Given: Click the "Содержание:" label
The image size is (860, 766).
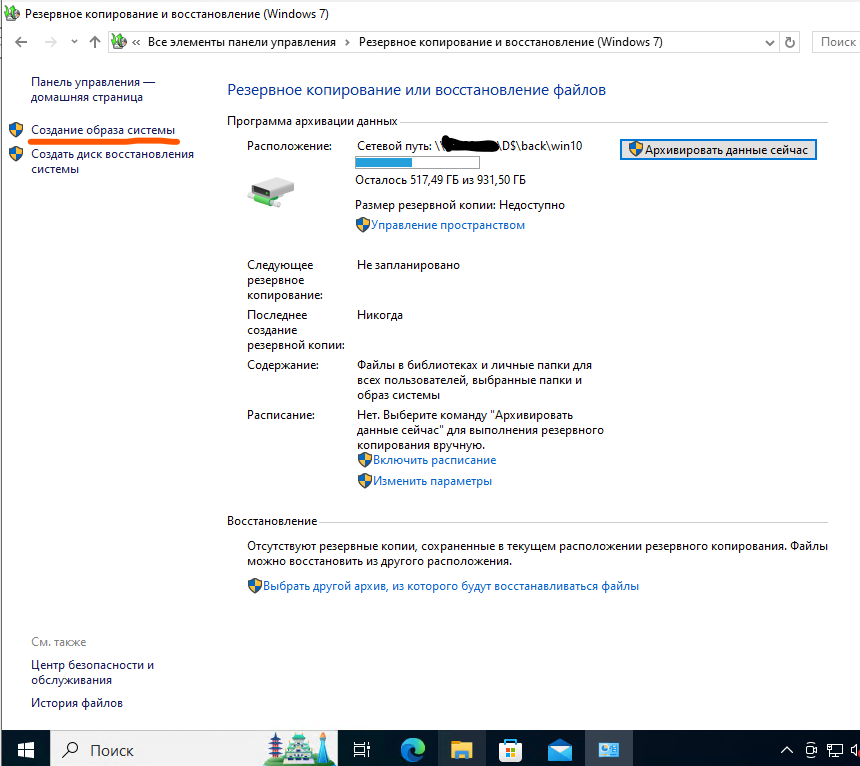Looking at the screenshot, I should 282,365.
